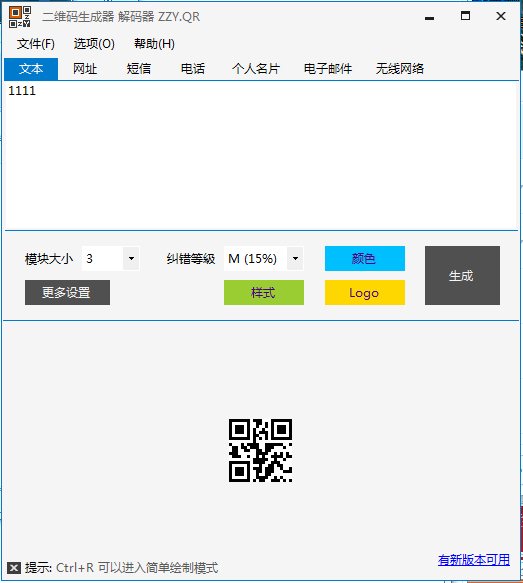523x583 pixels.
Task: Dismiss the tip with the X icon
Action: (x=14, y=568)
